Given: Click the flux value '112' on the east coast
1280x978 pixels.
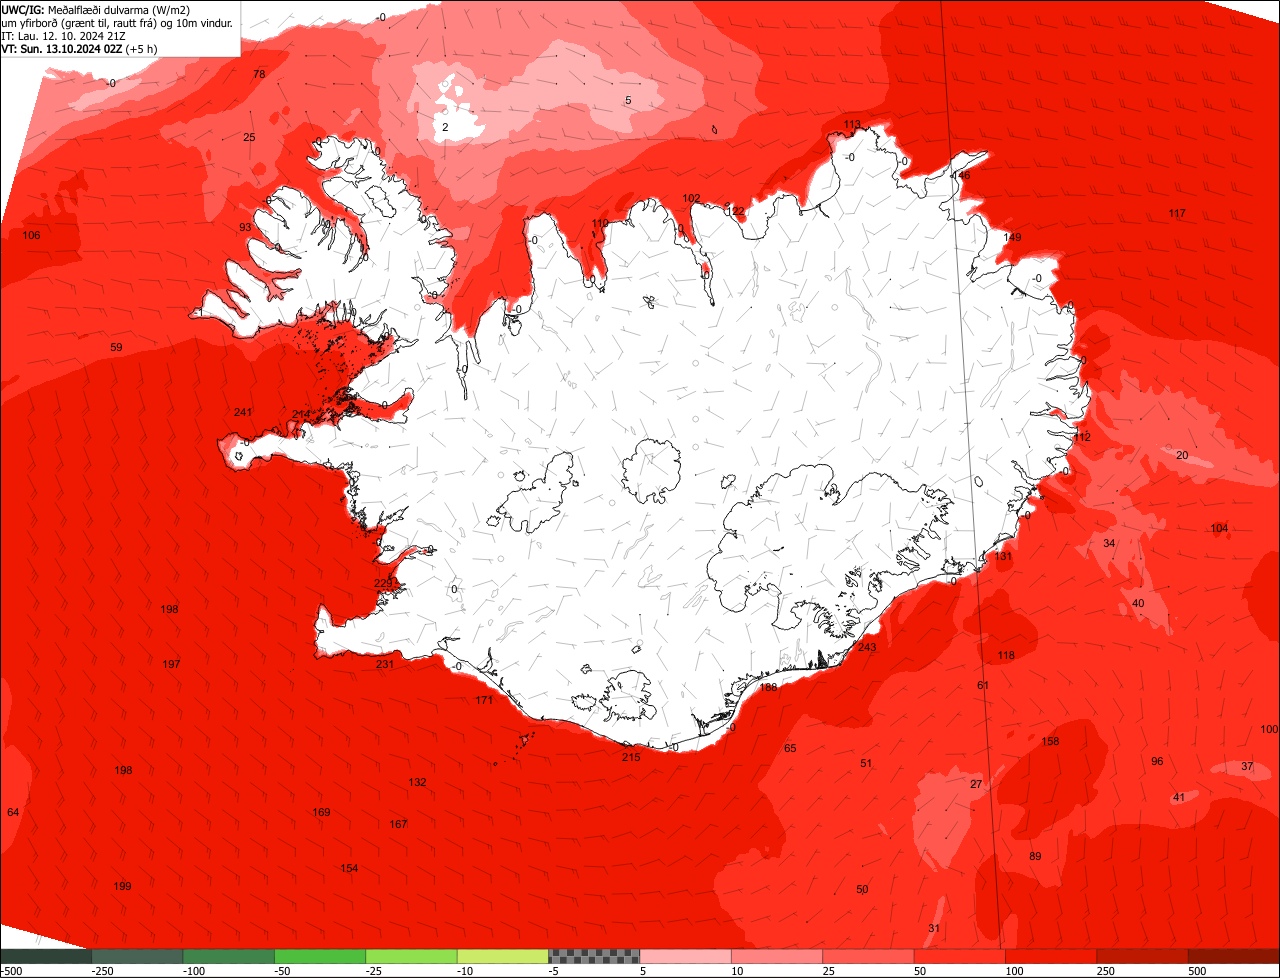Looking at the screenshot, I should coord(1082,437).
